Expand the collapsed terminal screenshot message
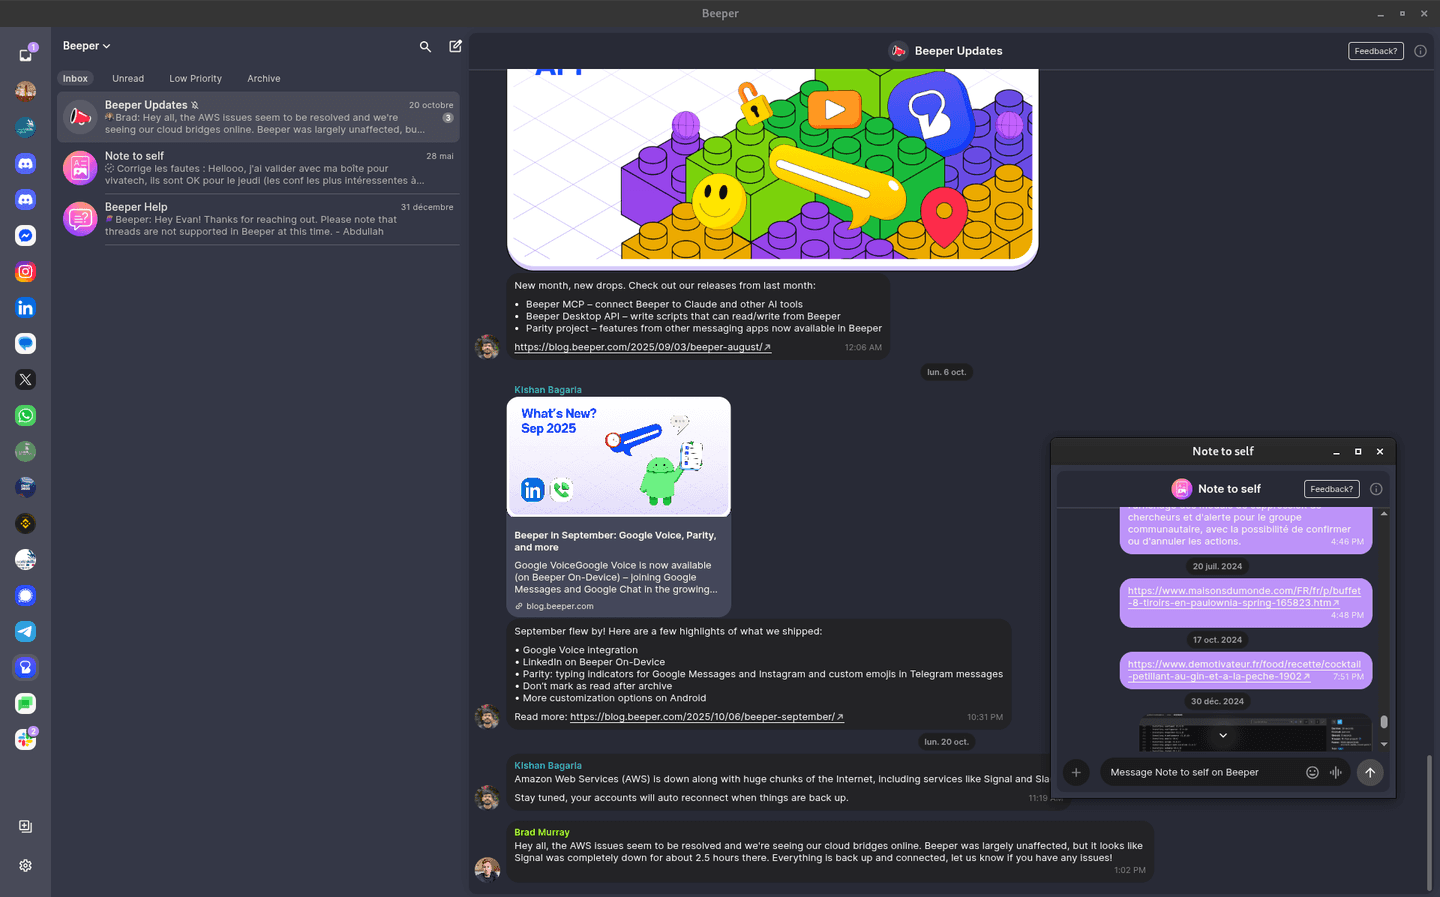1440x897 pixels. click(1222, 733)
